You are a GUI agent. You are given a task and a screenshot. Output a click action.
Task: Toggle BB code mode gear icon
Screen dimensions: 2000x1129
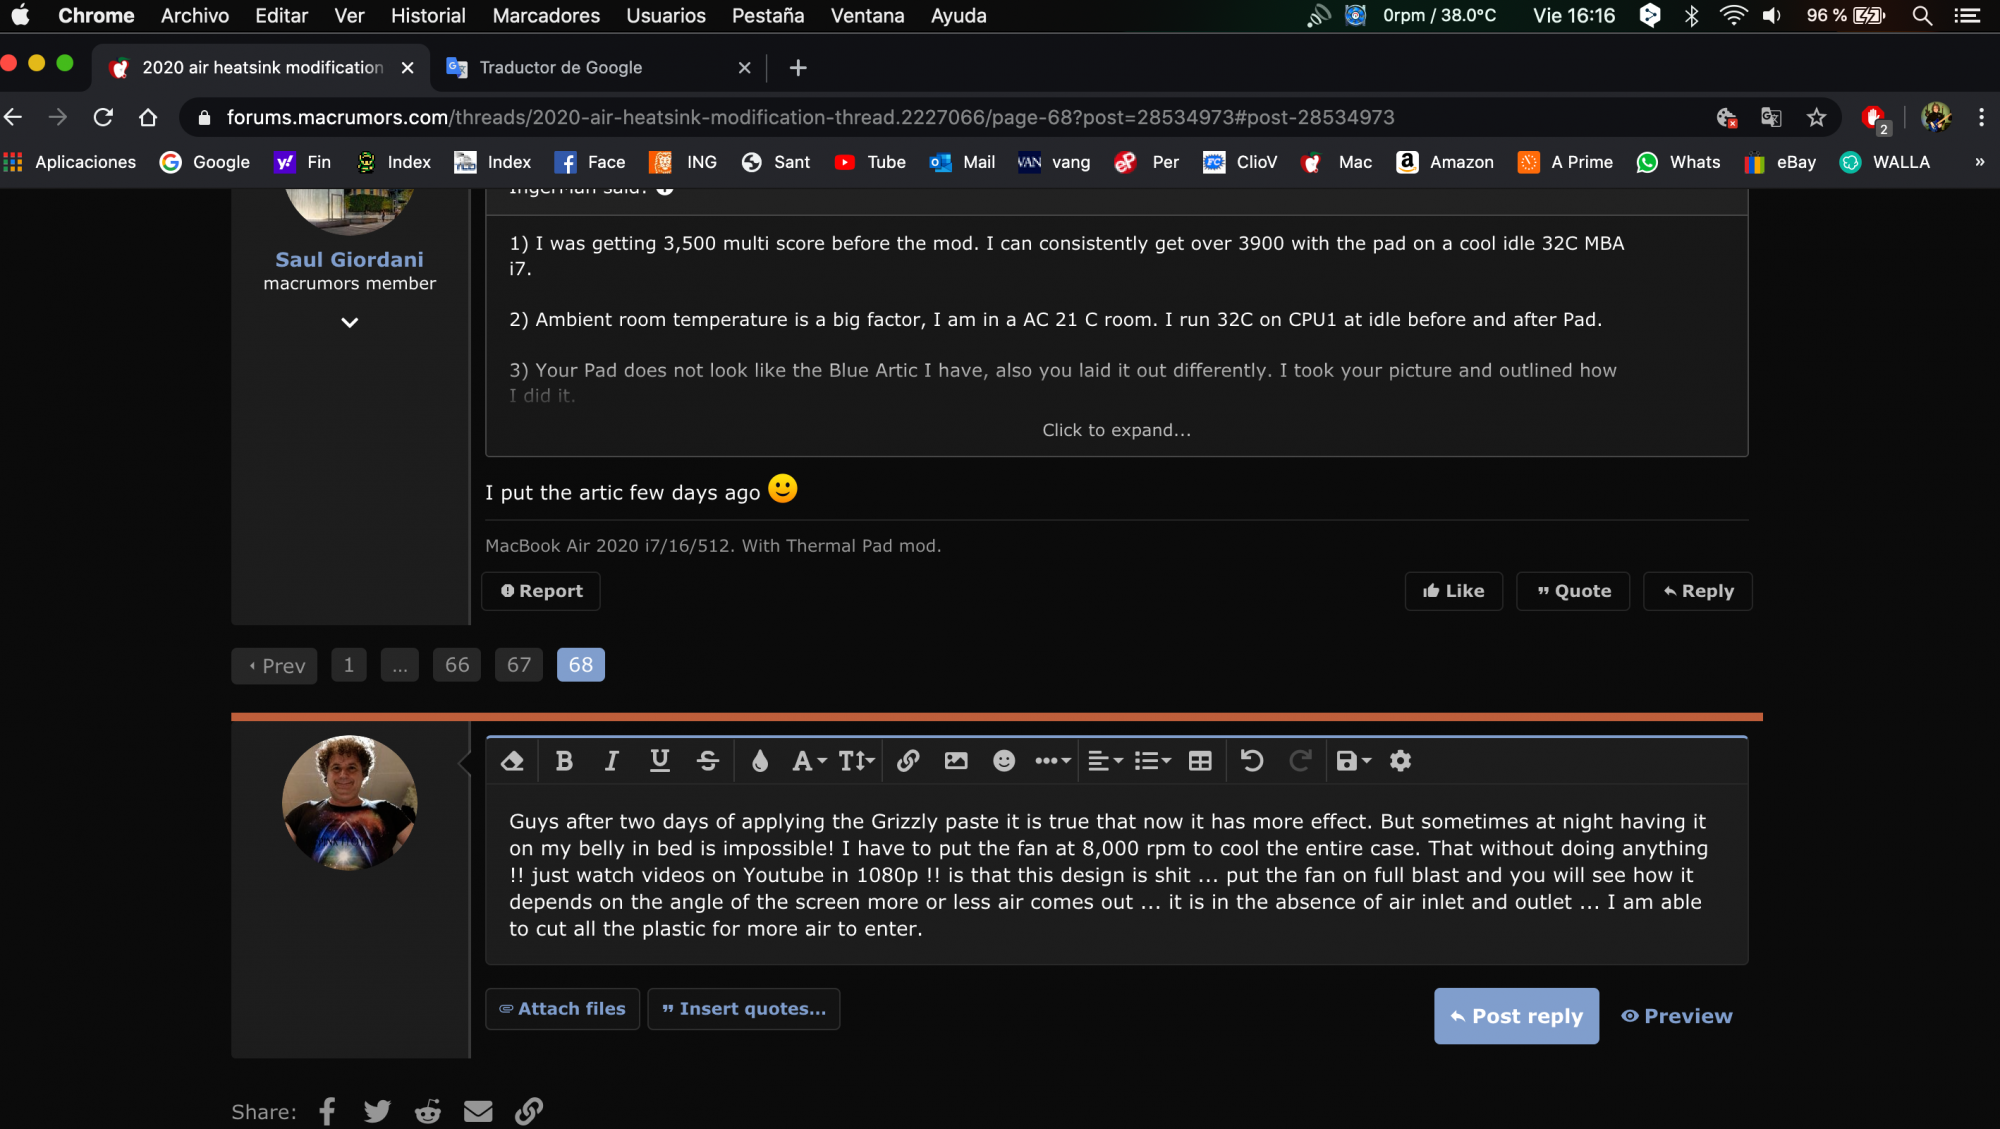click(1401, 761)
